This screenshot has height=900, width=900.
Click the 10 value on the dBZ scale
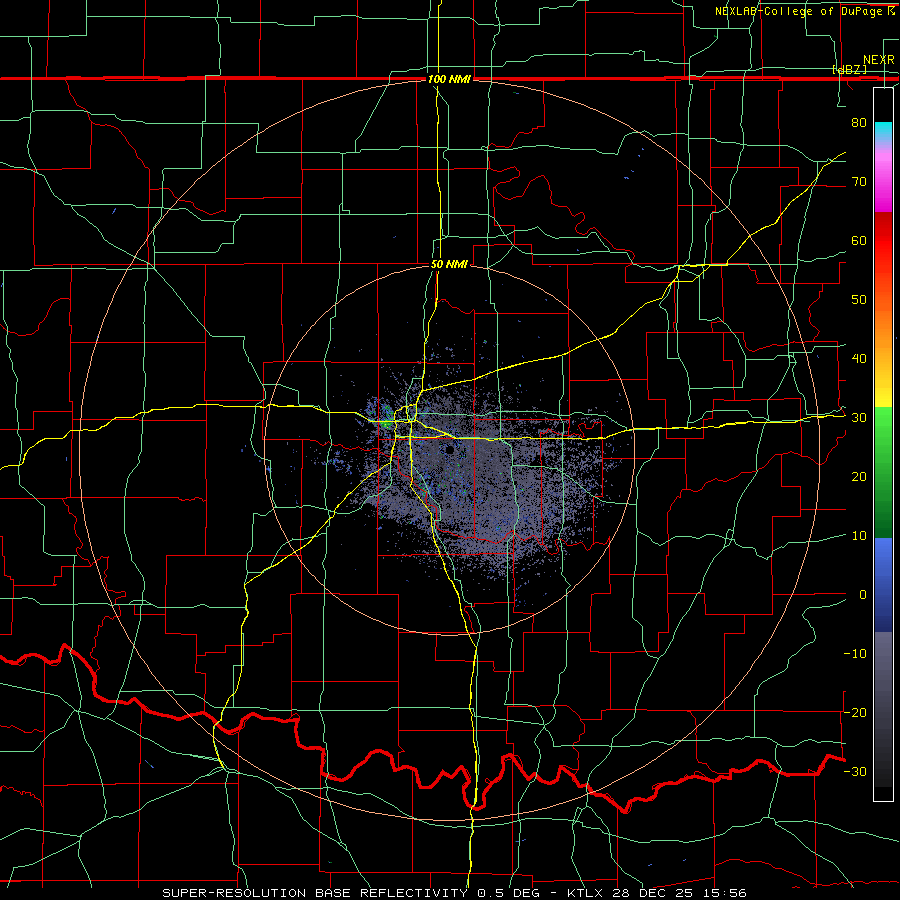point(859,536)
